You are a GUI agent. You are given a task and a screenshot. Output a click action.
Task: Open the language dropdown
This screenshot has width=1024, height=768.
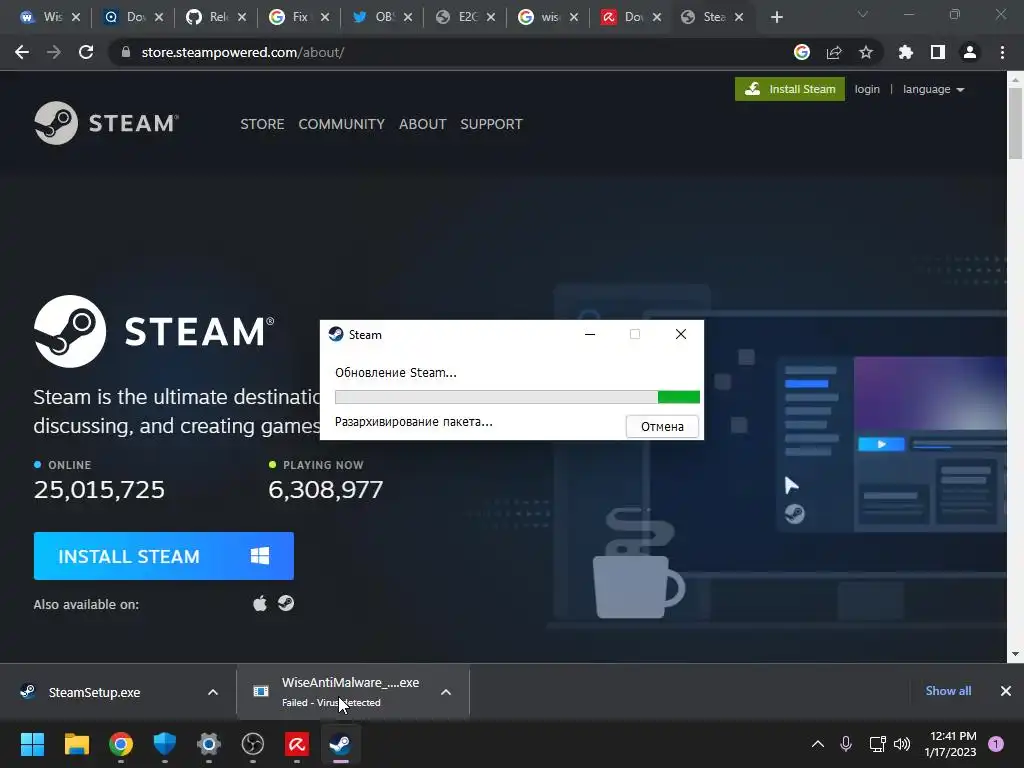pos(933,89)
